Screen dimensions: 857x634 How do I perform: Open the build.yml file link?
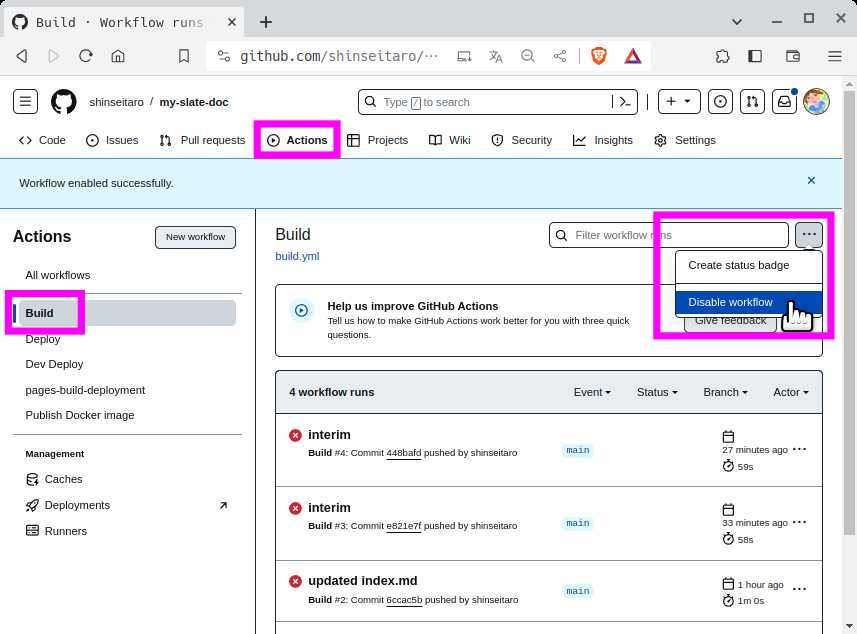297,256
